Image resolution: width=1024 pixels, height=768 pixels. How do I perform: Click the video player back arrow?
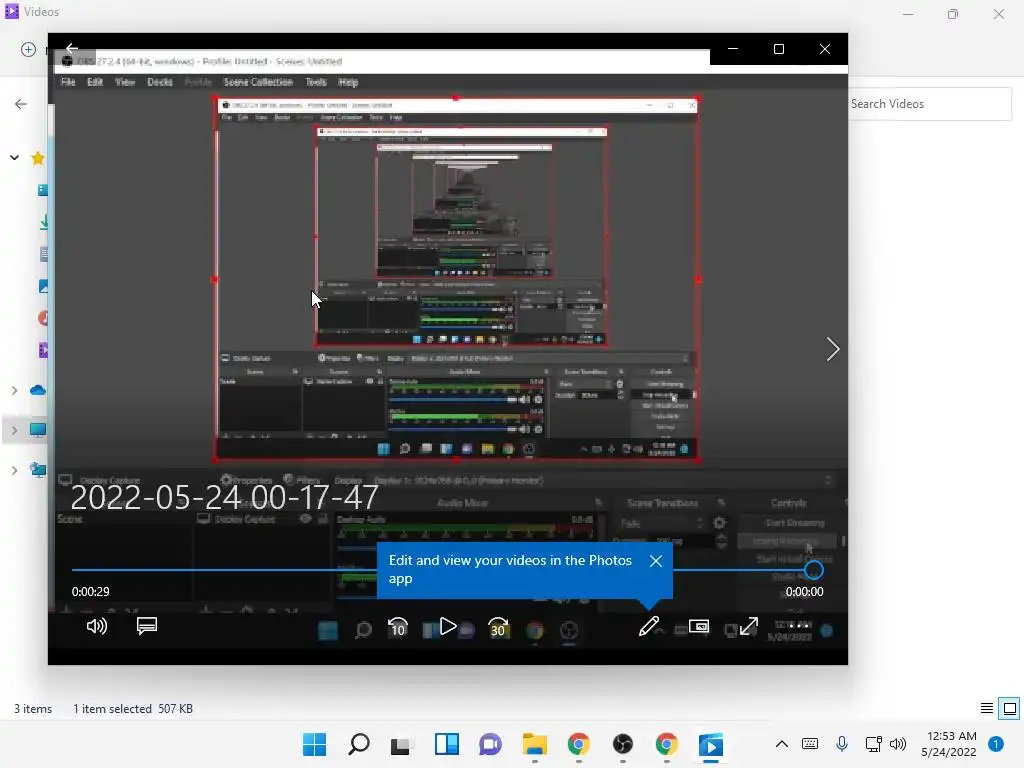[x=72, y=48]
